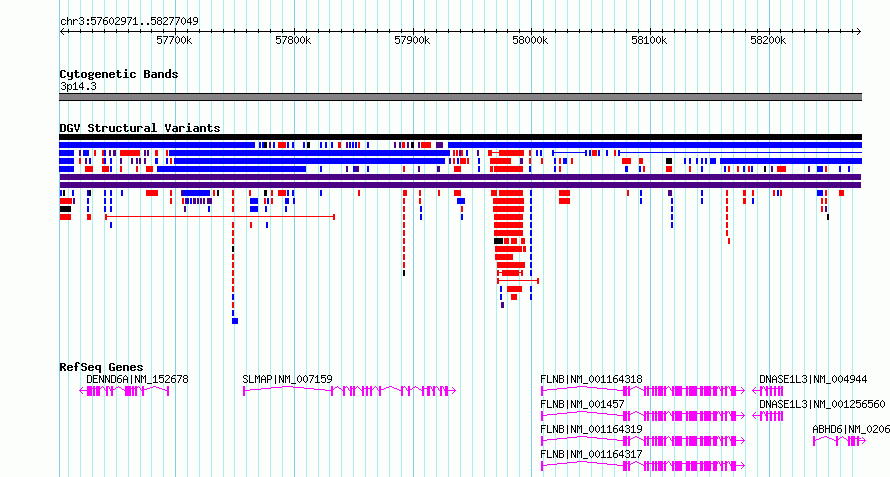This screenshot has width=890, height=477.
Task: Click the SLMAP gene exon glyph
Action: (350, 391)
